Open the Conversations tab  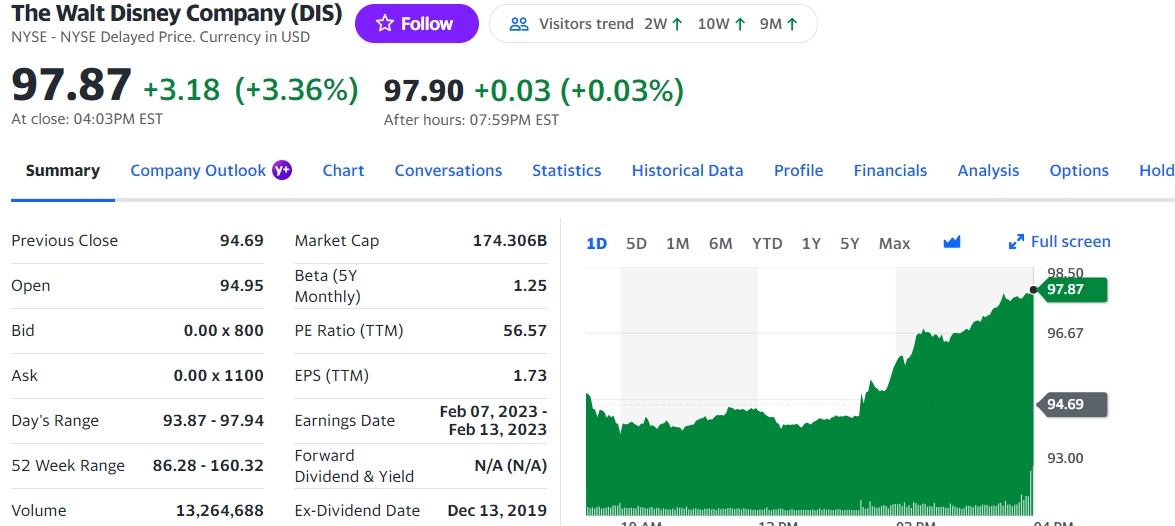(x=448, y=171)
